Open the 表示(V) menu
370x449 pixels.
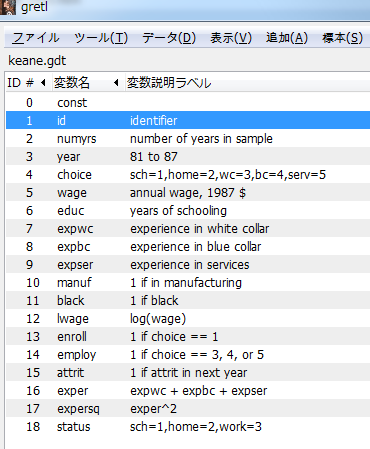pos(231,38)
